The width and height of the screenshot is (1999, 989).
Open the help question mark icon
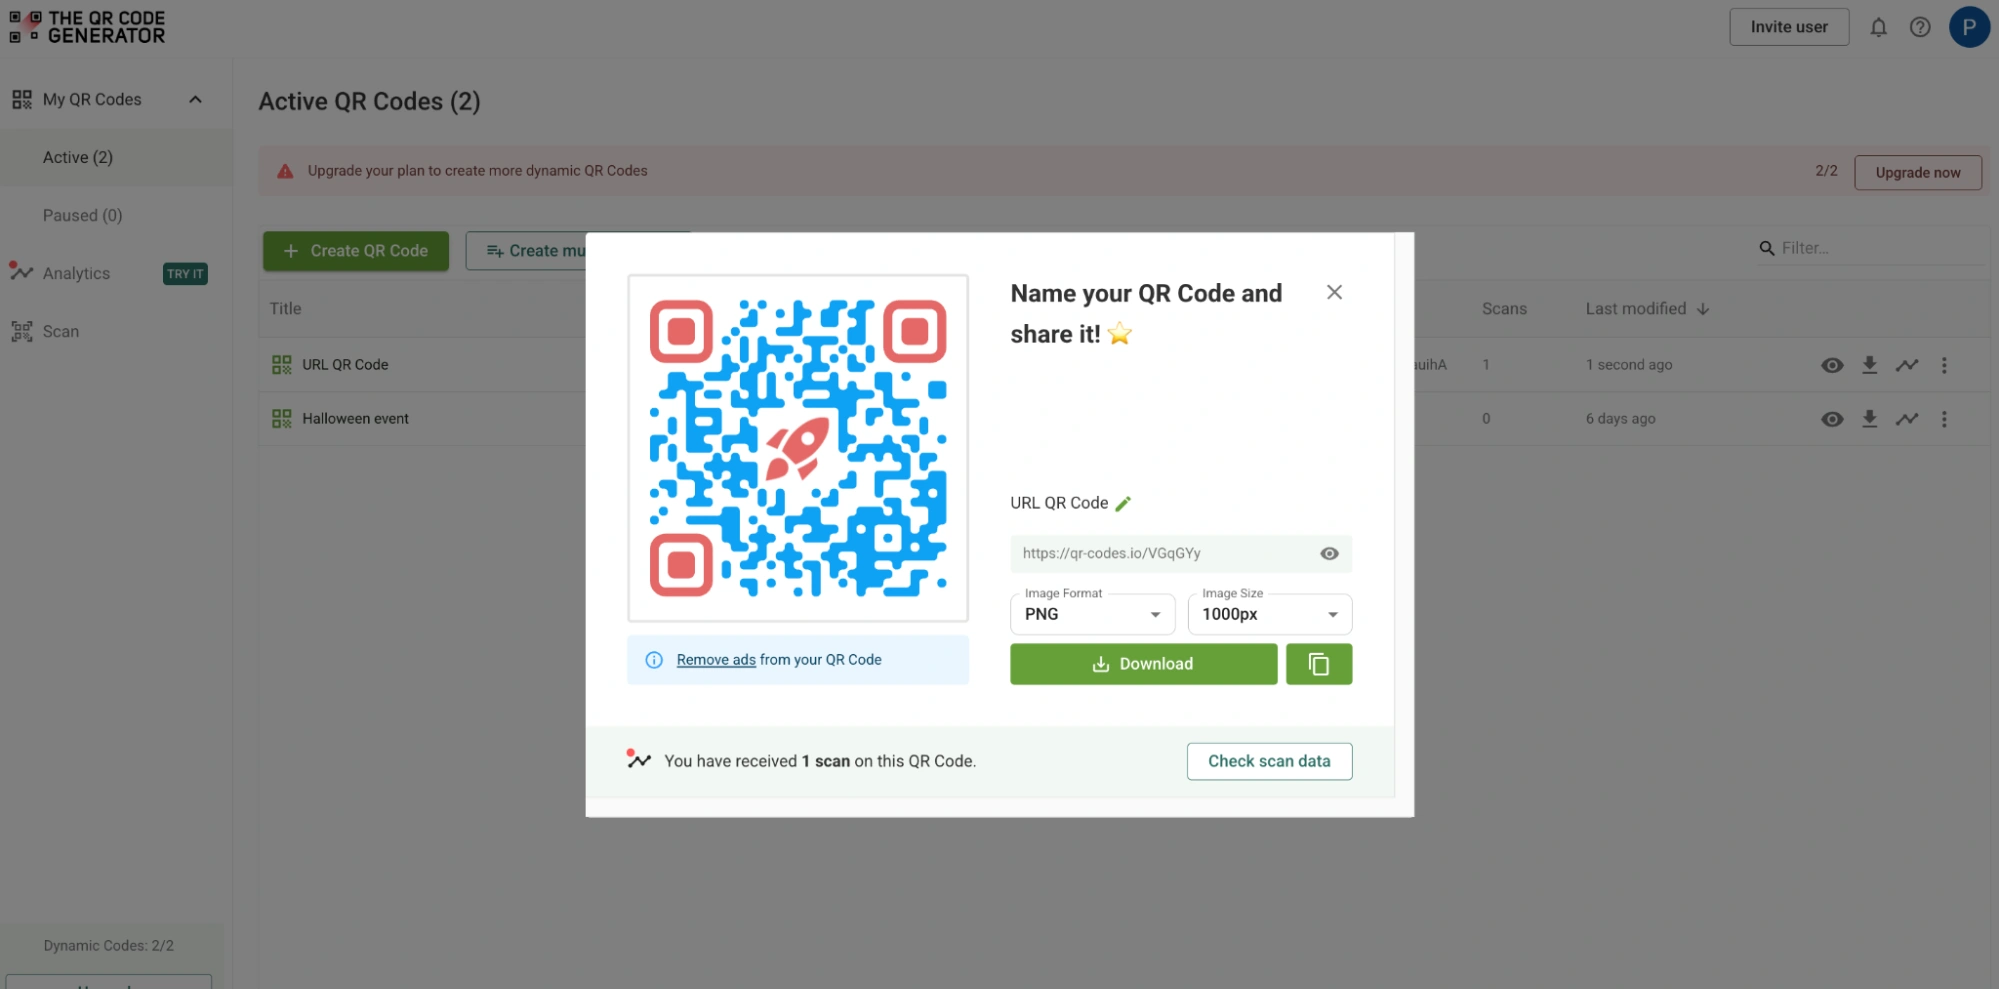1920,27
